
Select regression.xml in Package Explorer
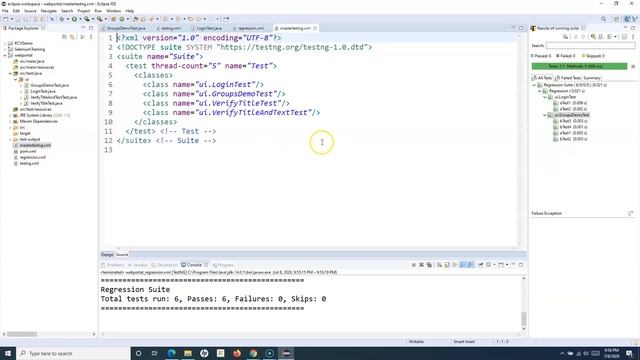click(33, 158)
